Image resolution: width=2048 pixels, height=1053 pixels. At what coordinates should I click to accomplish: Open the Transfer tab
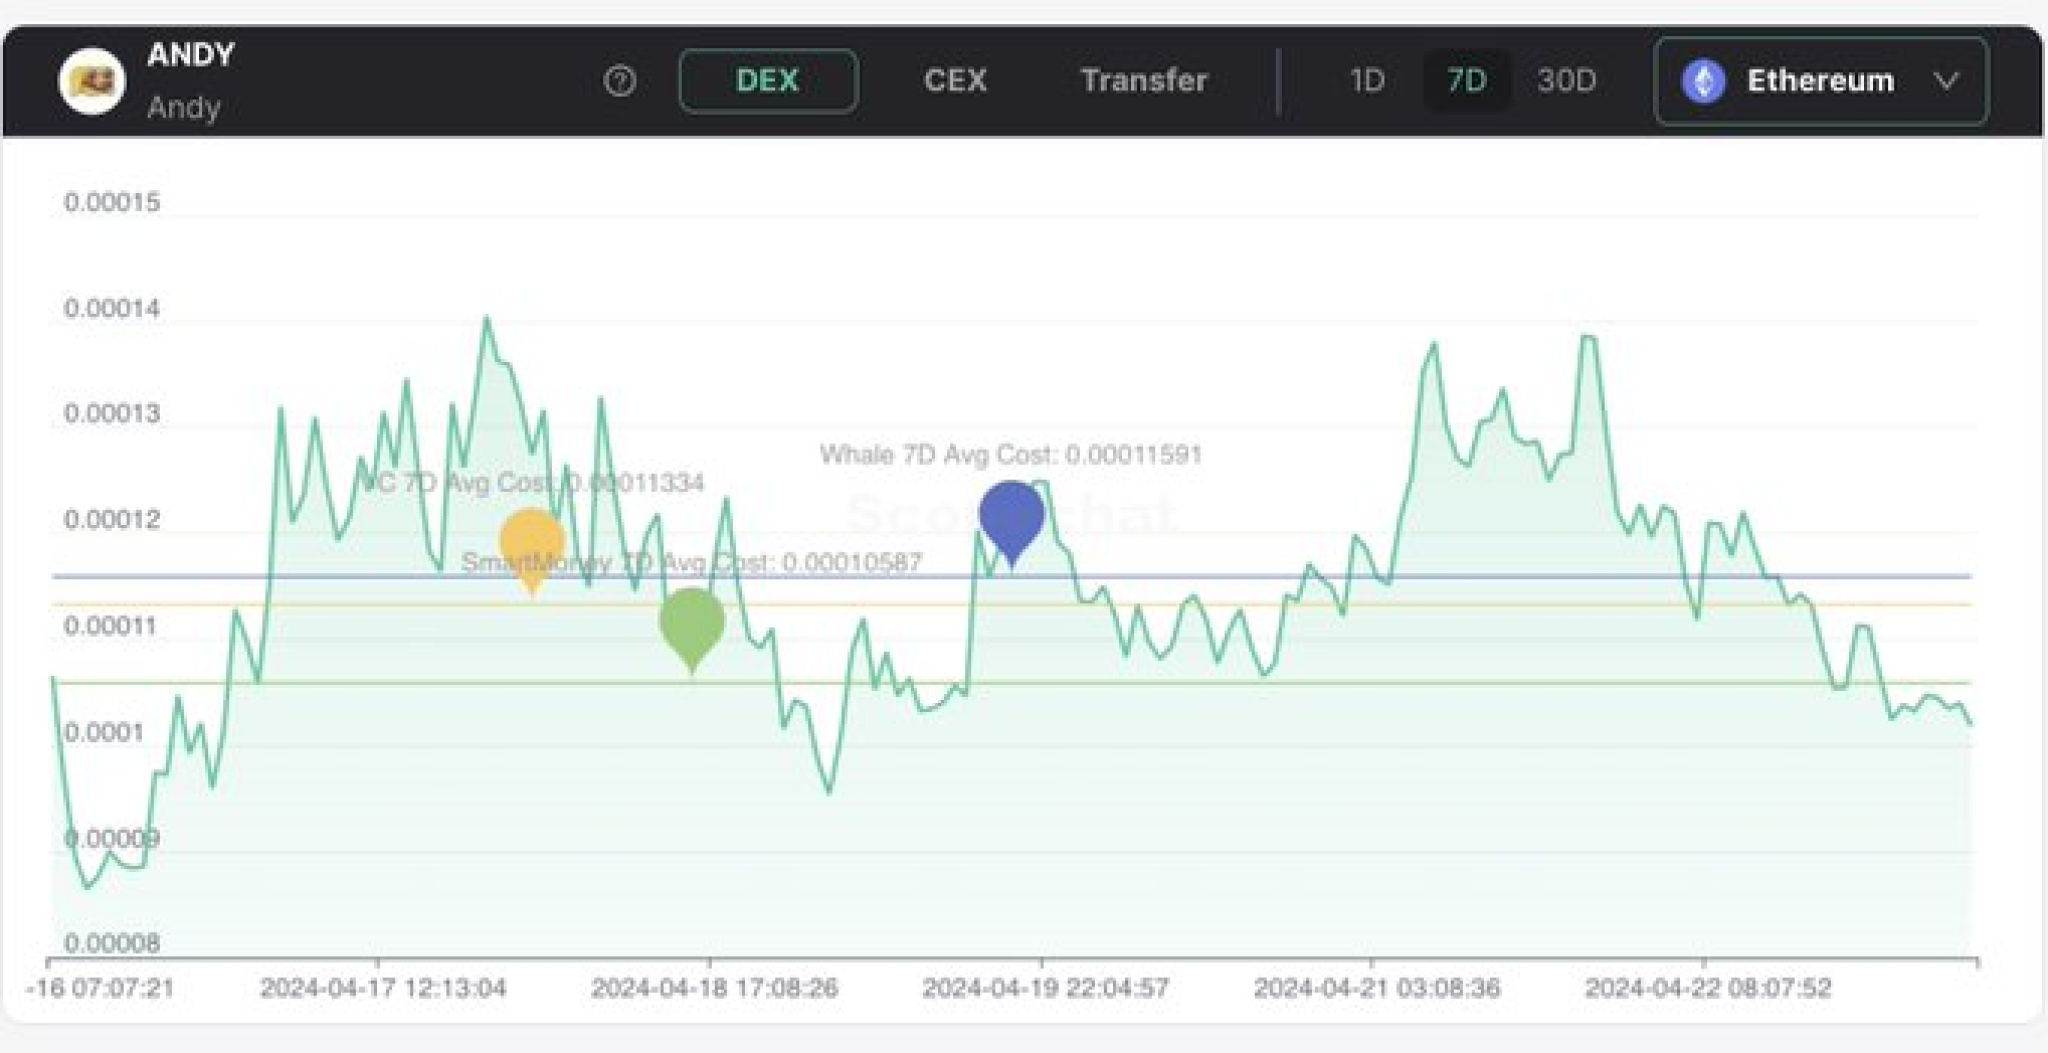click(x=1144, y=81)
